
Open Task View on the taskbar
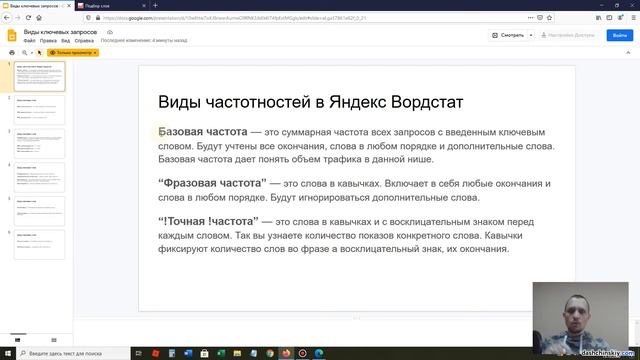tap(138, 353)
